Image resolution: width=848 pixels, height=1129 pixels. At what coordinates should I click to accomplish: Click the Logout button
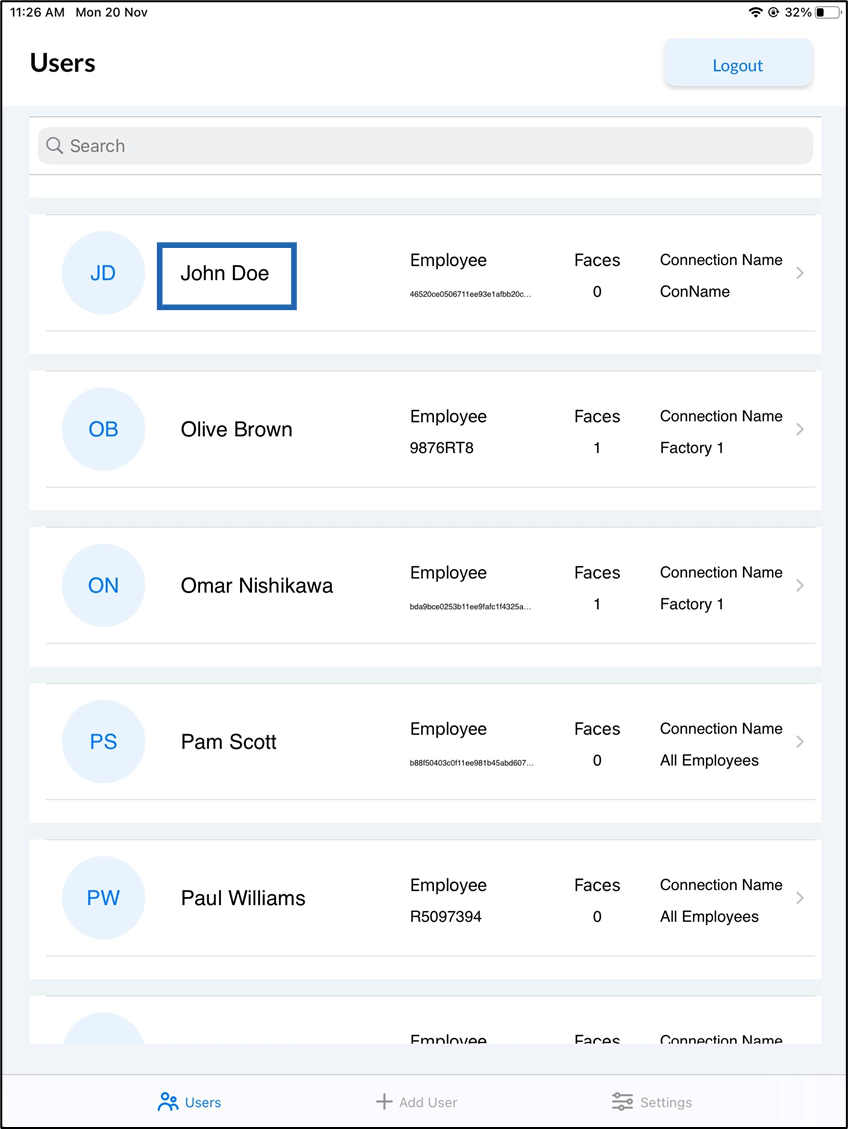pos(738,65)
